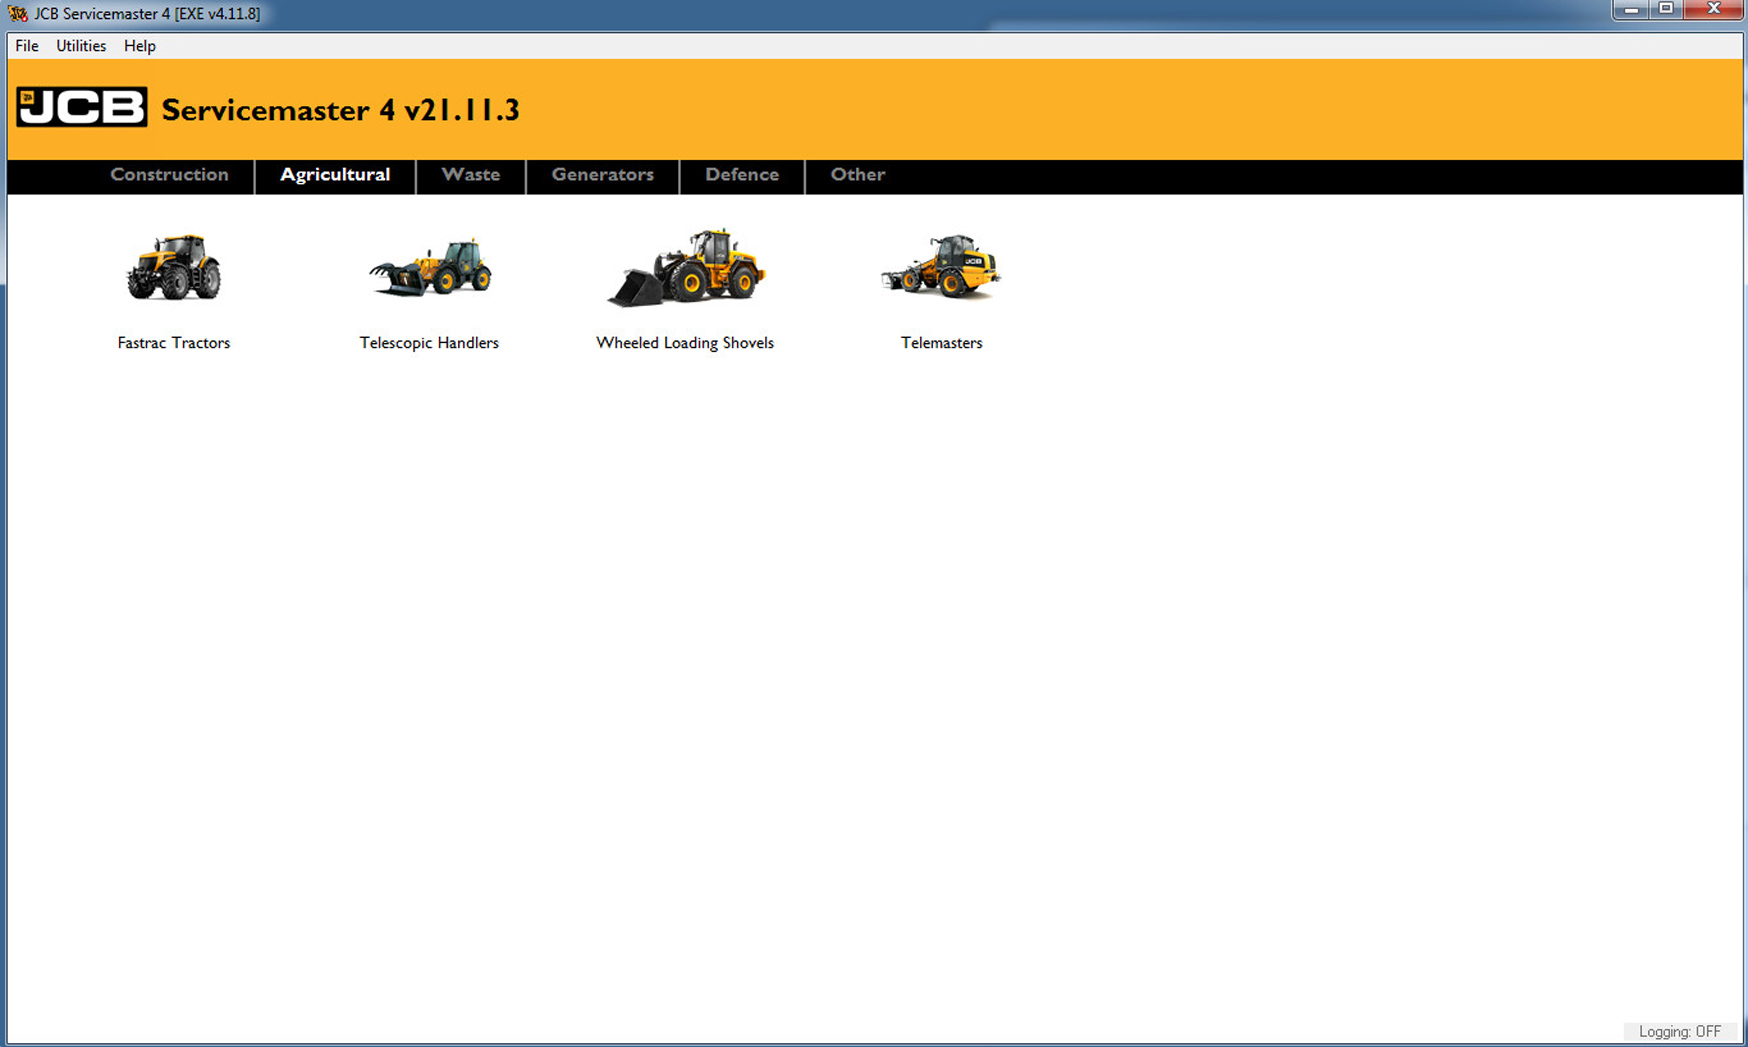Image resolution: width=1748 pixels, height=1047 pixels.
Task: Select the Agricultural tab
Action: [x=335, y=175]
